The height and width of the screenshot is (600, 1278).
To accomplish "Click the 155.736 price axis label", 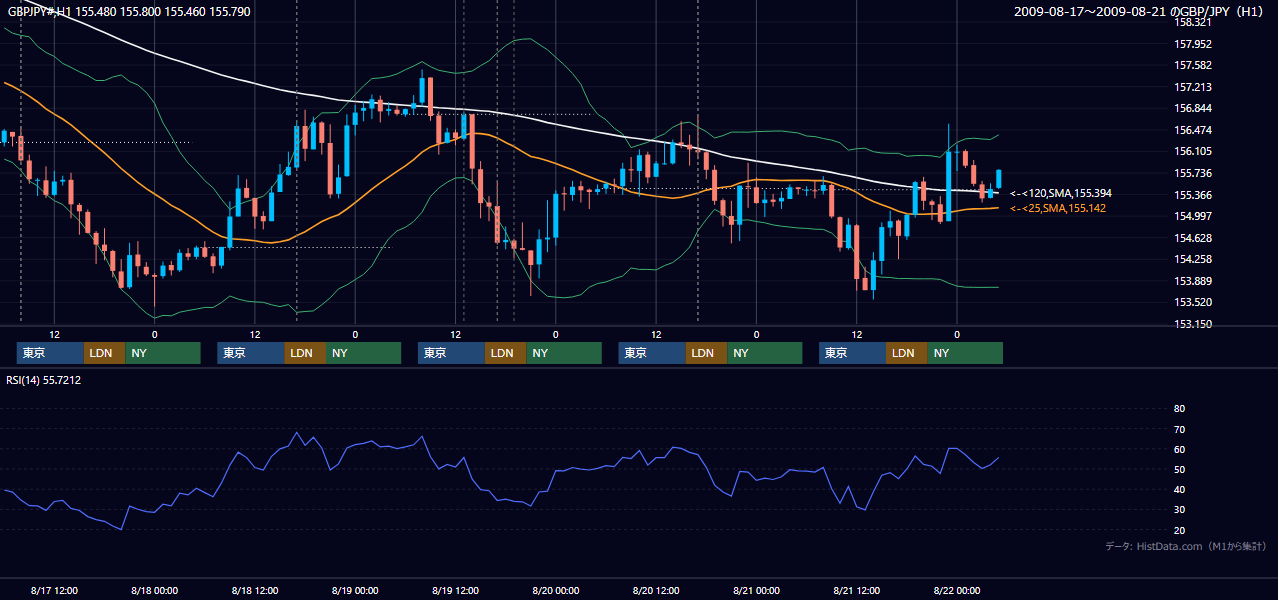I will (1193, 173).
